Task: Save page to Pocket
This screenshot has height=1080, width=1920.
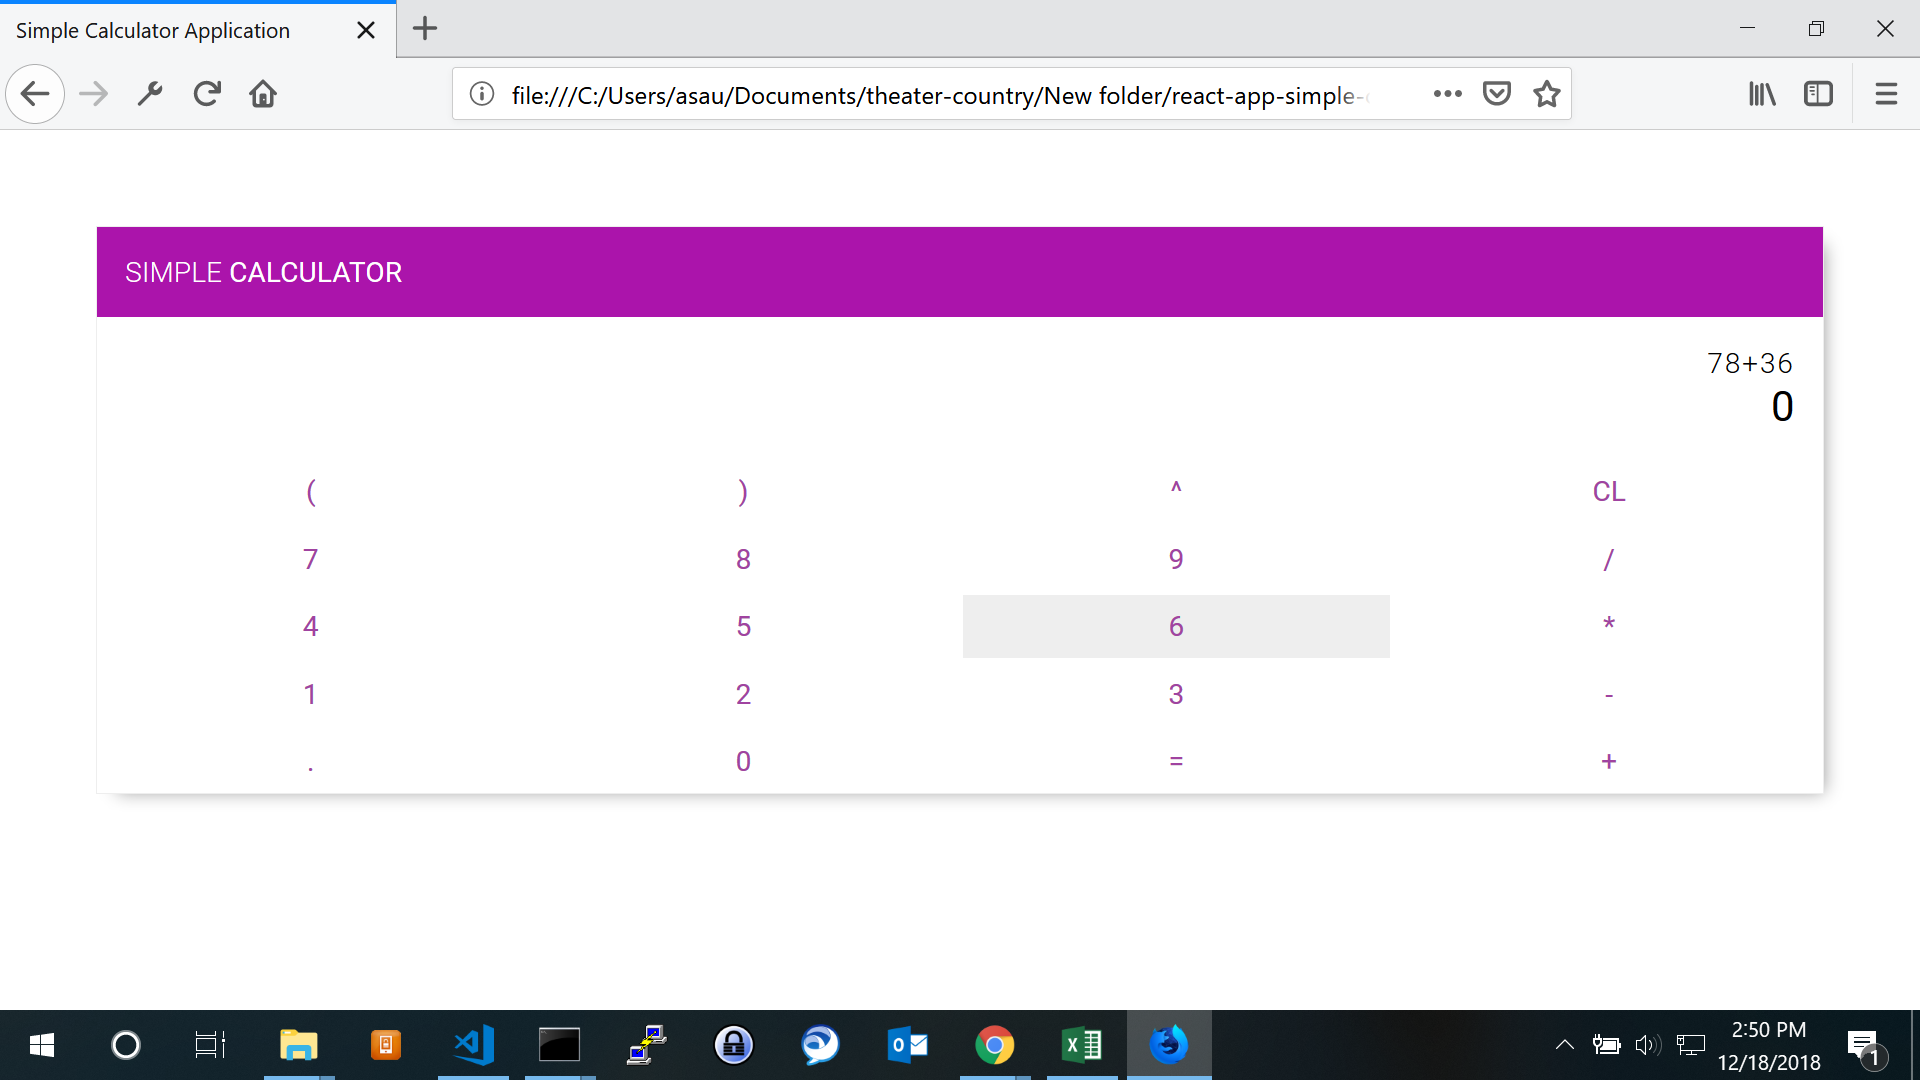Action: [x=1496, y=94]
